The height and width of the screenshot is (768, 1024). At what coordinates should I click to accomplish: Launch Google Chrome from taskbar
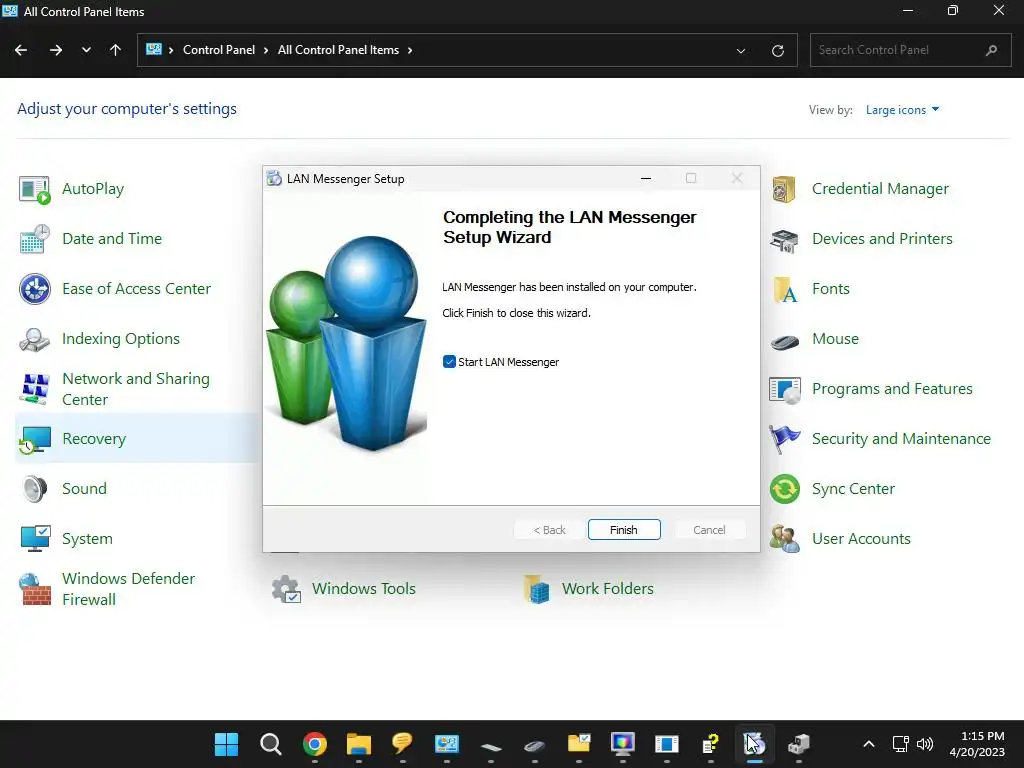pyautogui.click(x=315, y=744)
